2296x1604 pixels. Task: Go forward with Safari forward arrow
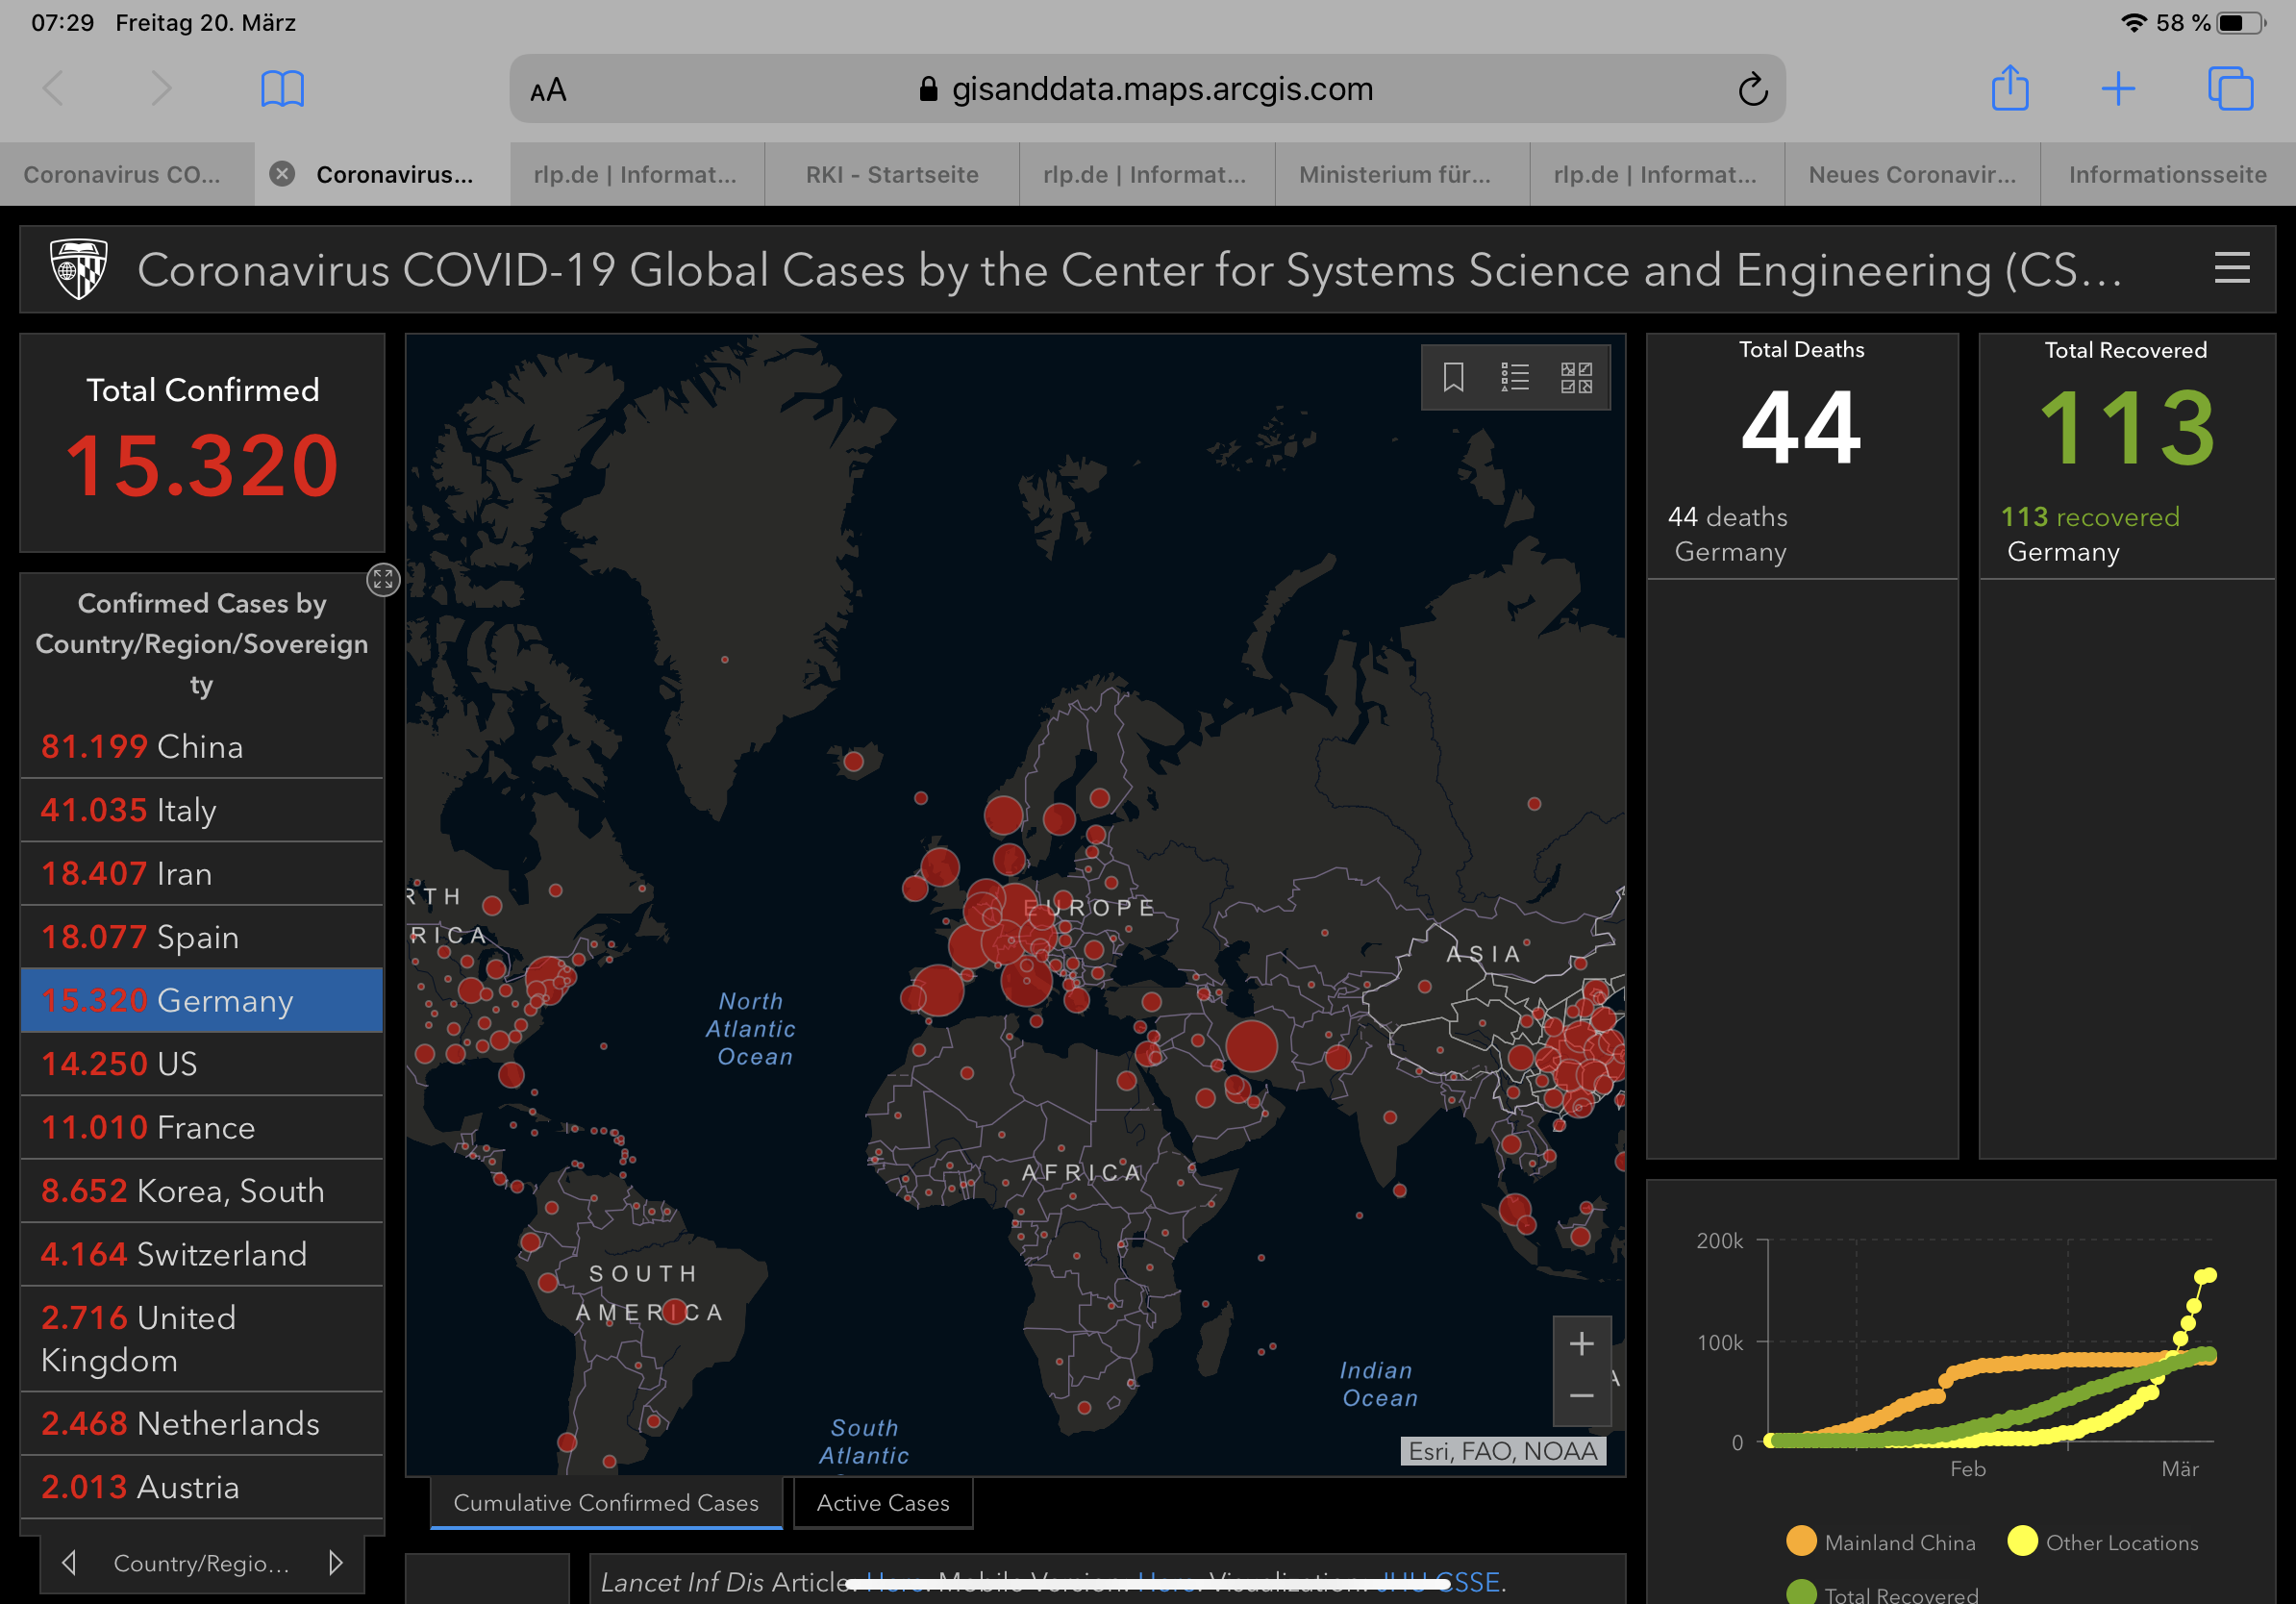coord(161,89)
